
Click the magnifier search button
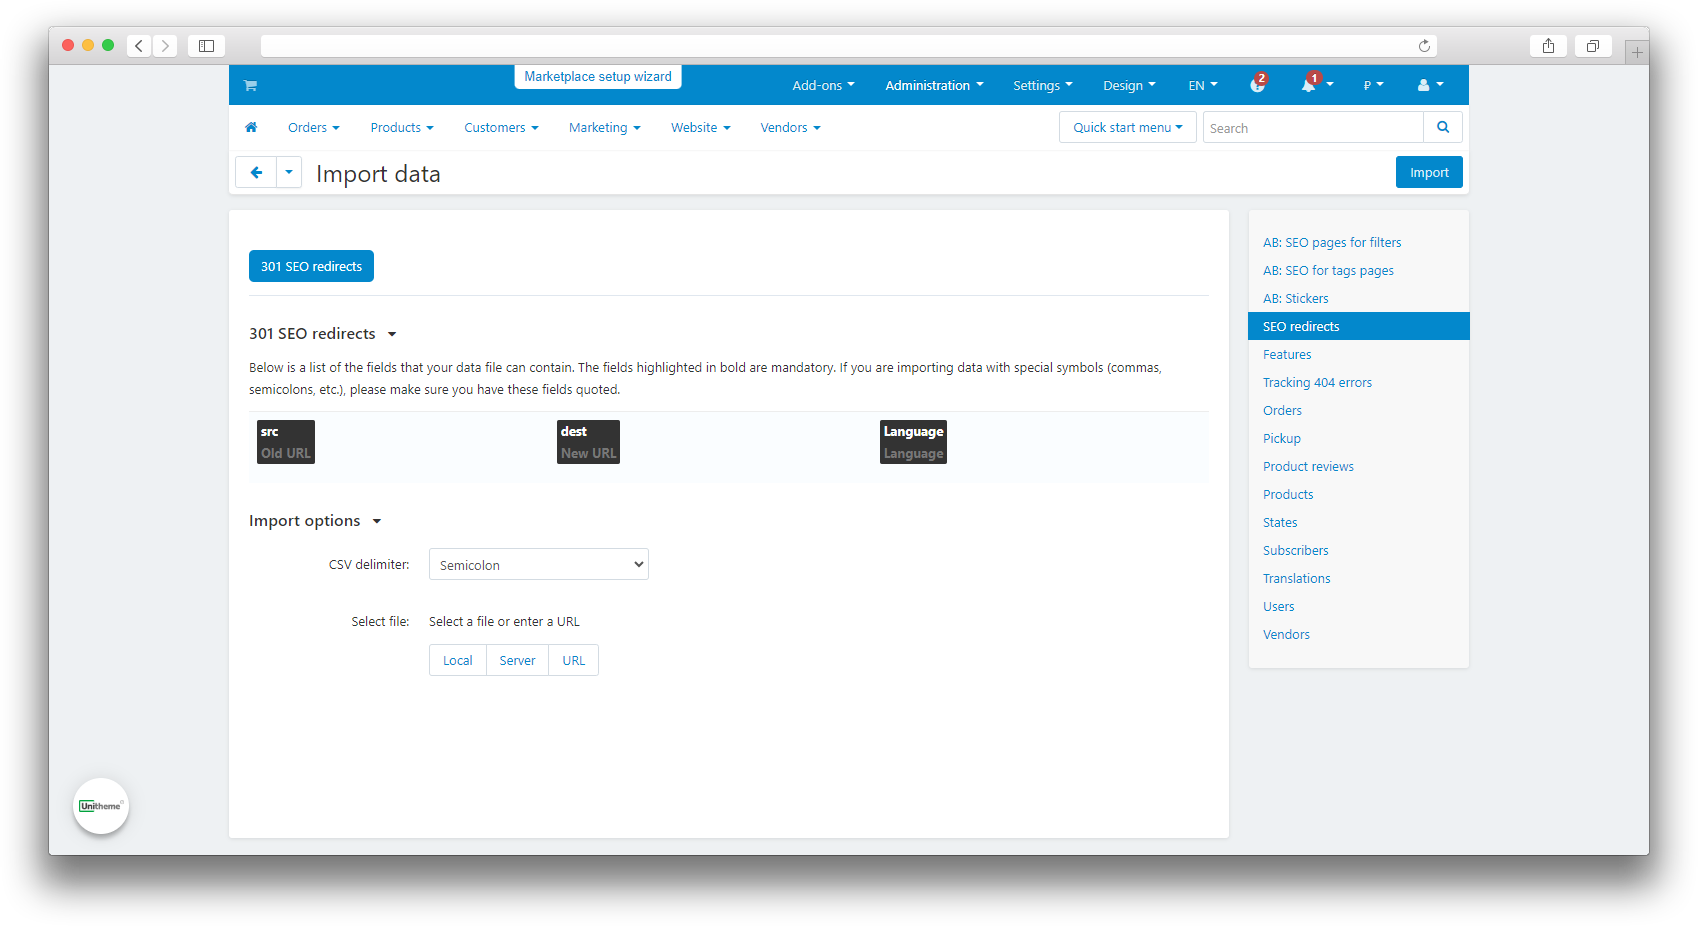1442,127
